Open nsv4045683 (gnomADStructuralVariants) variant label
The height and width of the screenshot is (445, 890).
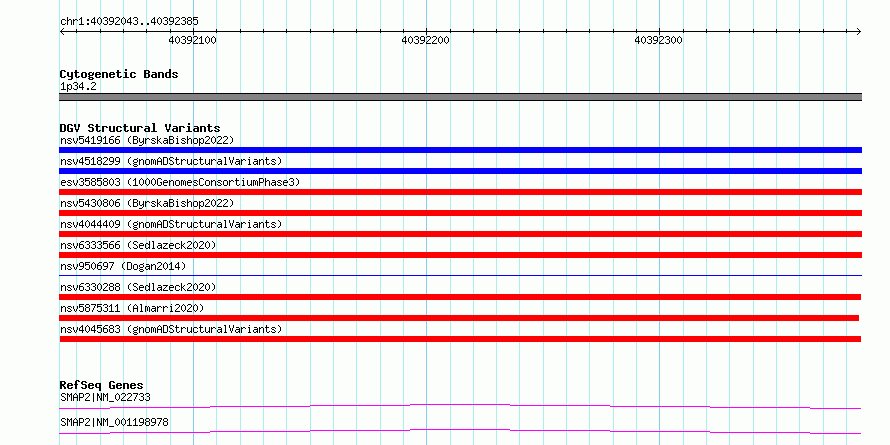[x=171, y=329]
